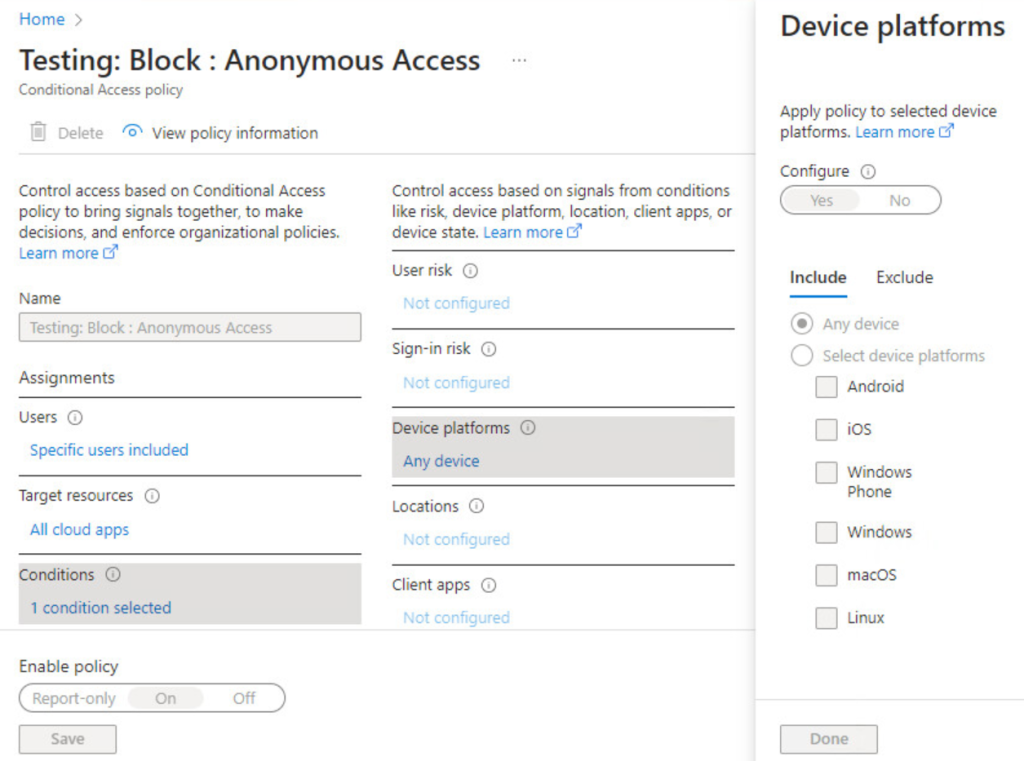Open 'Specific users included' assignment
Image resolution: width=1024 pixels, height=761 pixels.
coord(109,450)
